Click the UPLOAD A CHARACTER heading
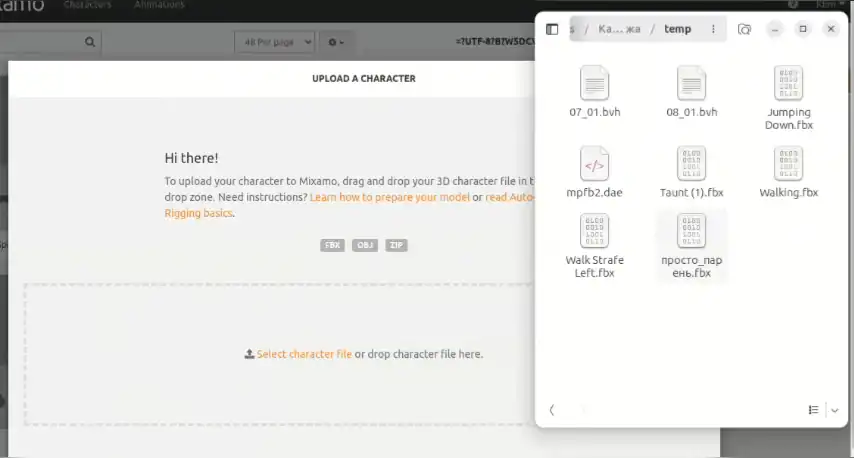854x458 pixels. 364,78
